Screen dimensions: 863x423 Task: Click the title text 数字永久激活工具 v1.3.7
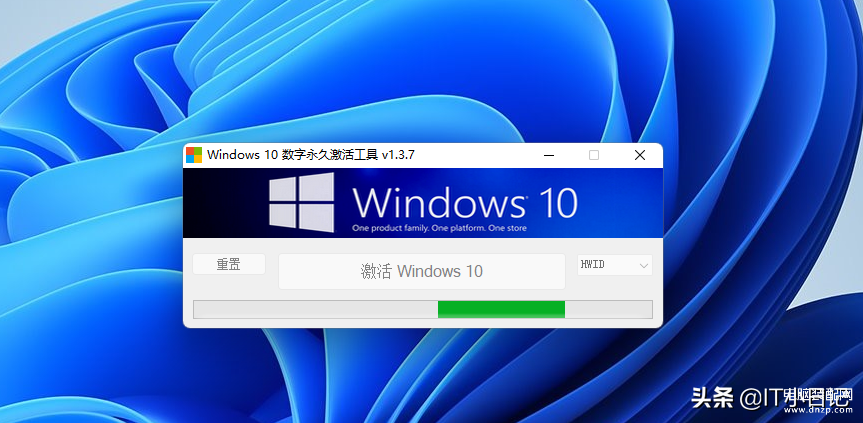coord(348,155)
